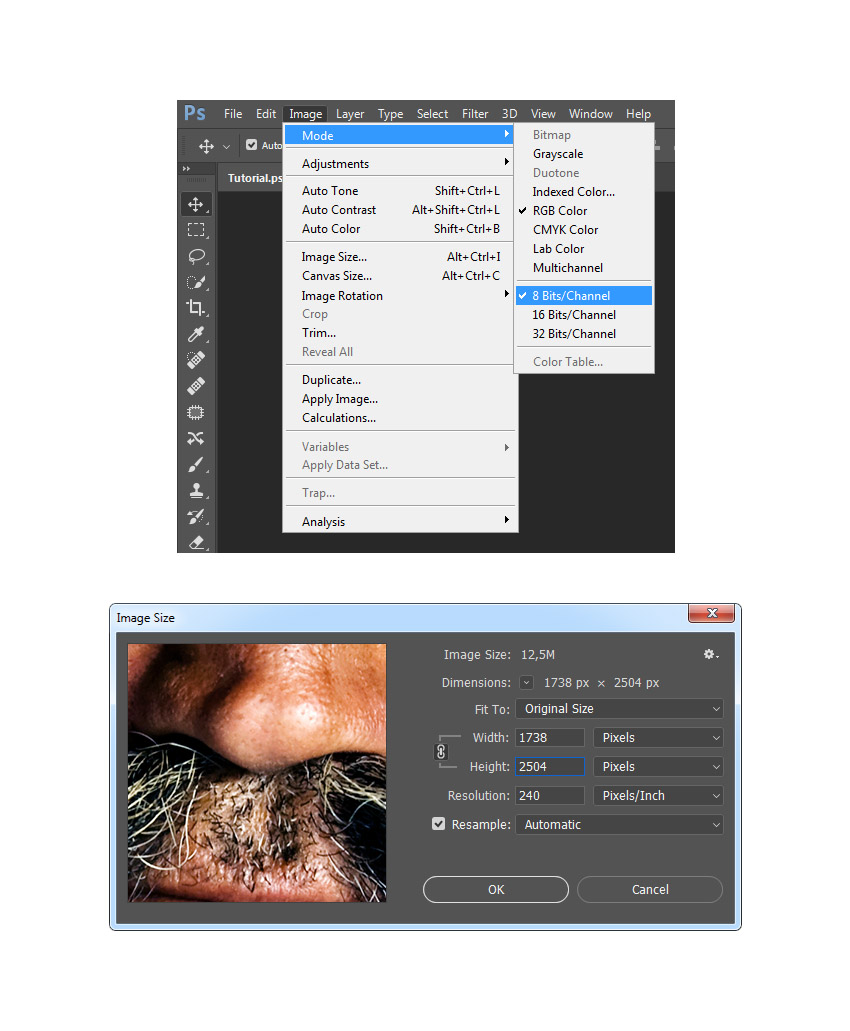Select the Rectangular Marquee tool
This screenshot has width=850, height=1031.
pyautogui.click(x=196, y=230)
